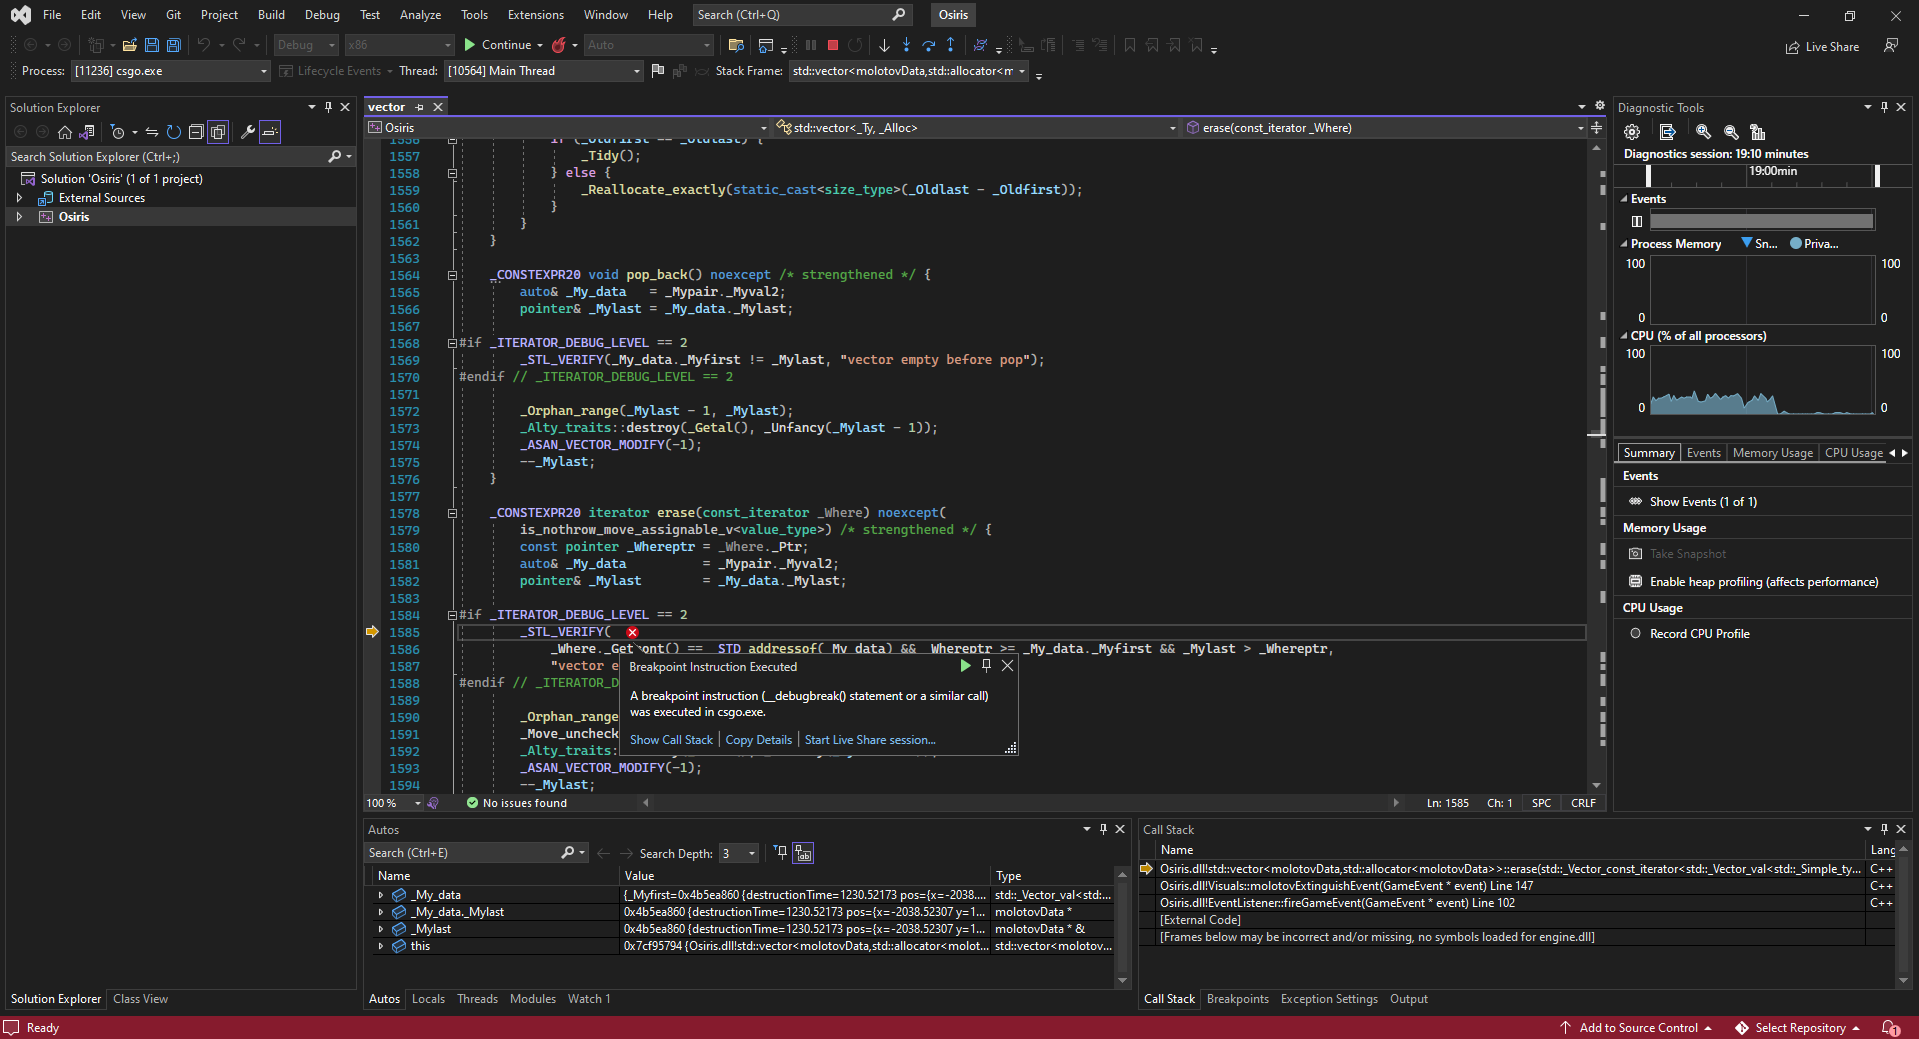Screen dimensions: 1919x1039
Task: Click the Hot Reload flame icon
Action: pos(559,45)
